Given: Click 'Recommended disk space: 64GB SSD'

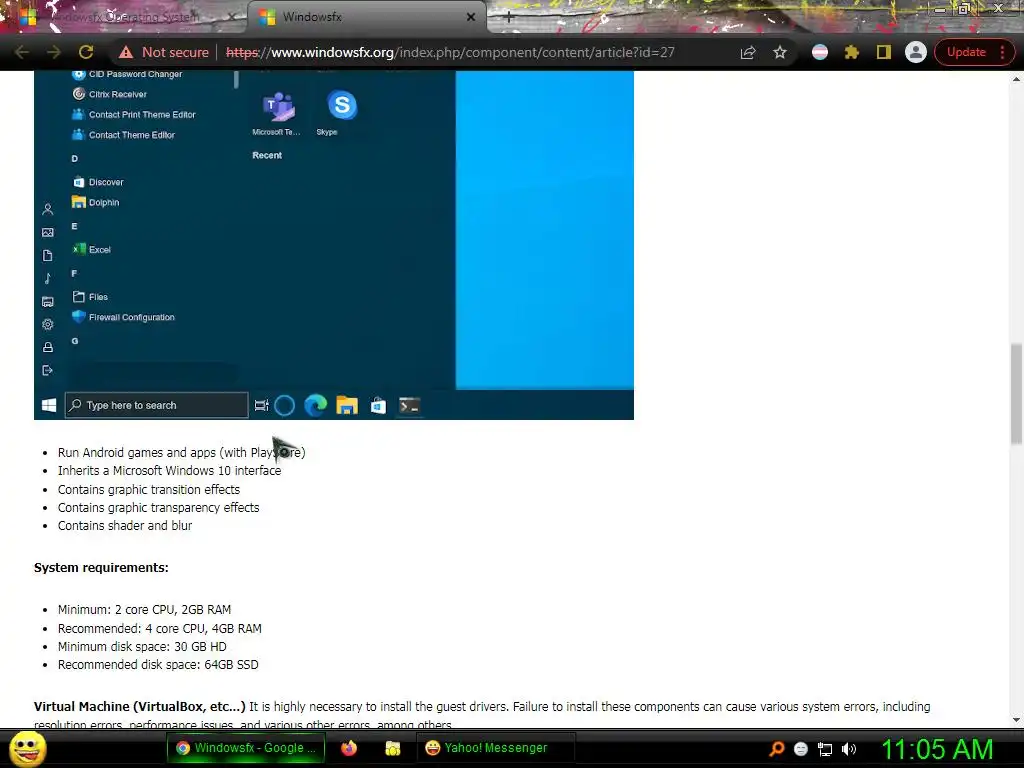Looking at the screenshot, I should [158, 665].
